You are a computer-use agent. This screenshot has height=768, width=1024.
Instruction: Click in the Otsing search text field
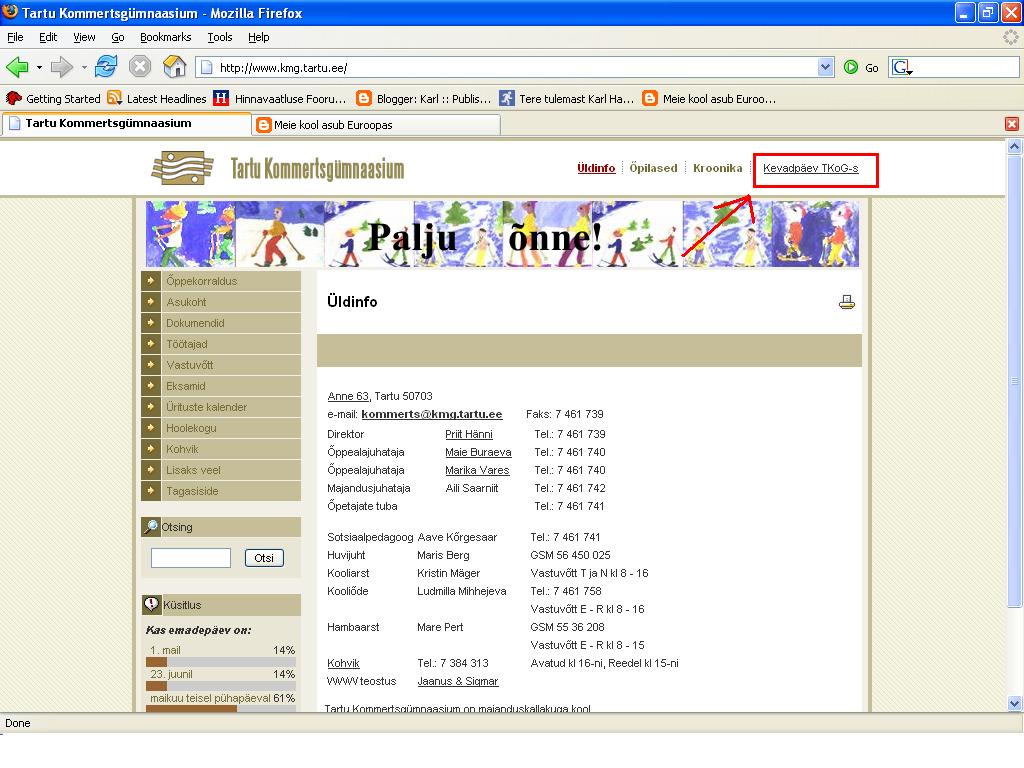pos(191,558)
